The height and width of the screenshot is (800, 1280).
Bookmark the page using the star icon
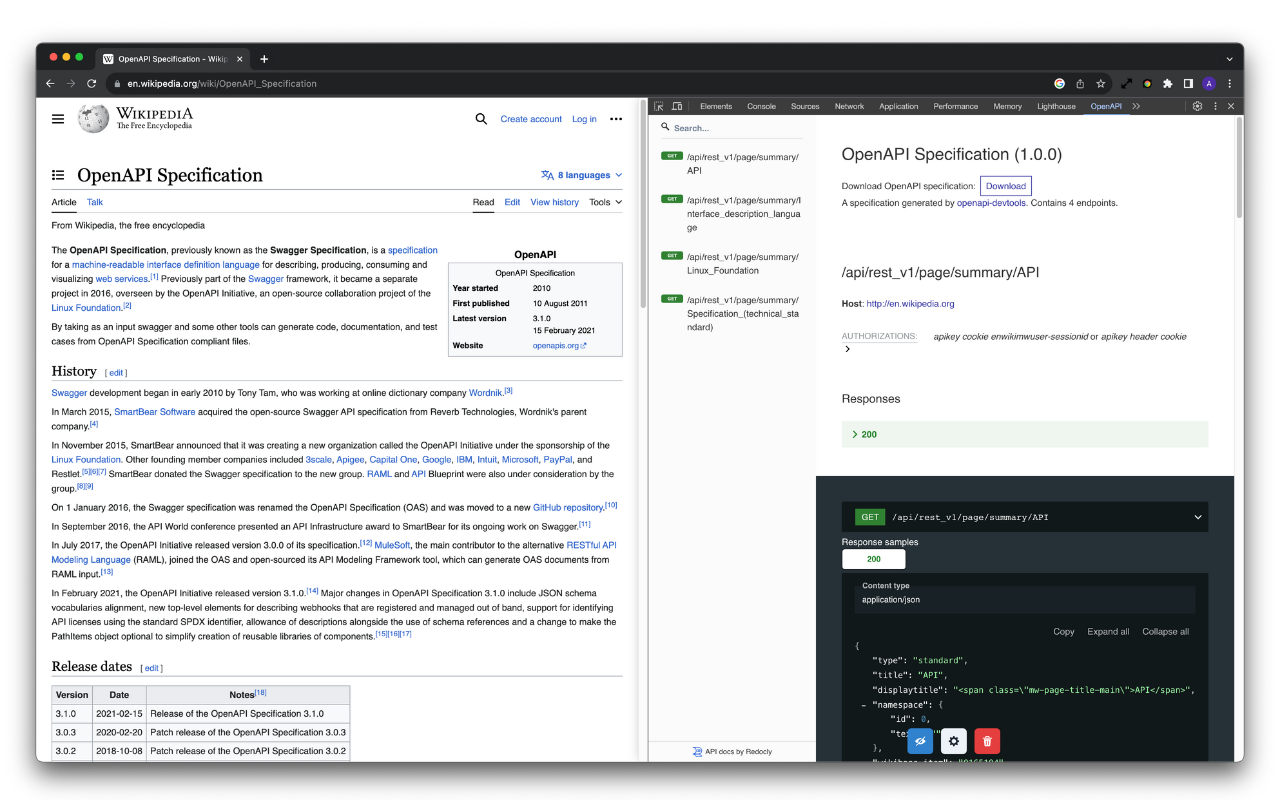[1100, 84]
